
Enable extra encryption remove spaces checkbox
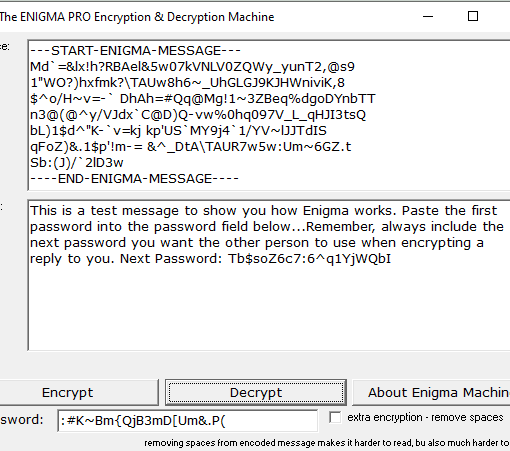335,417
